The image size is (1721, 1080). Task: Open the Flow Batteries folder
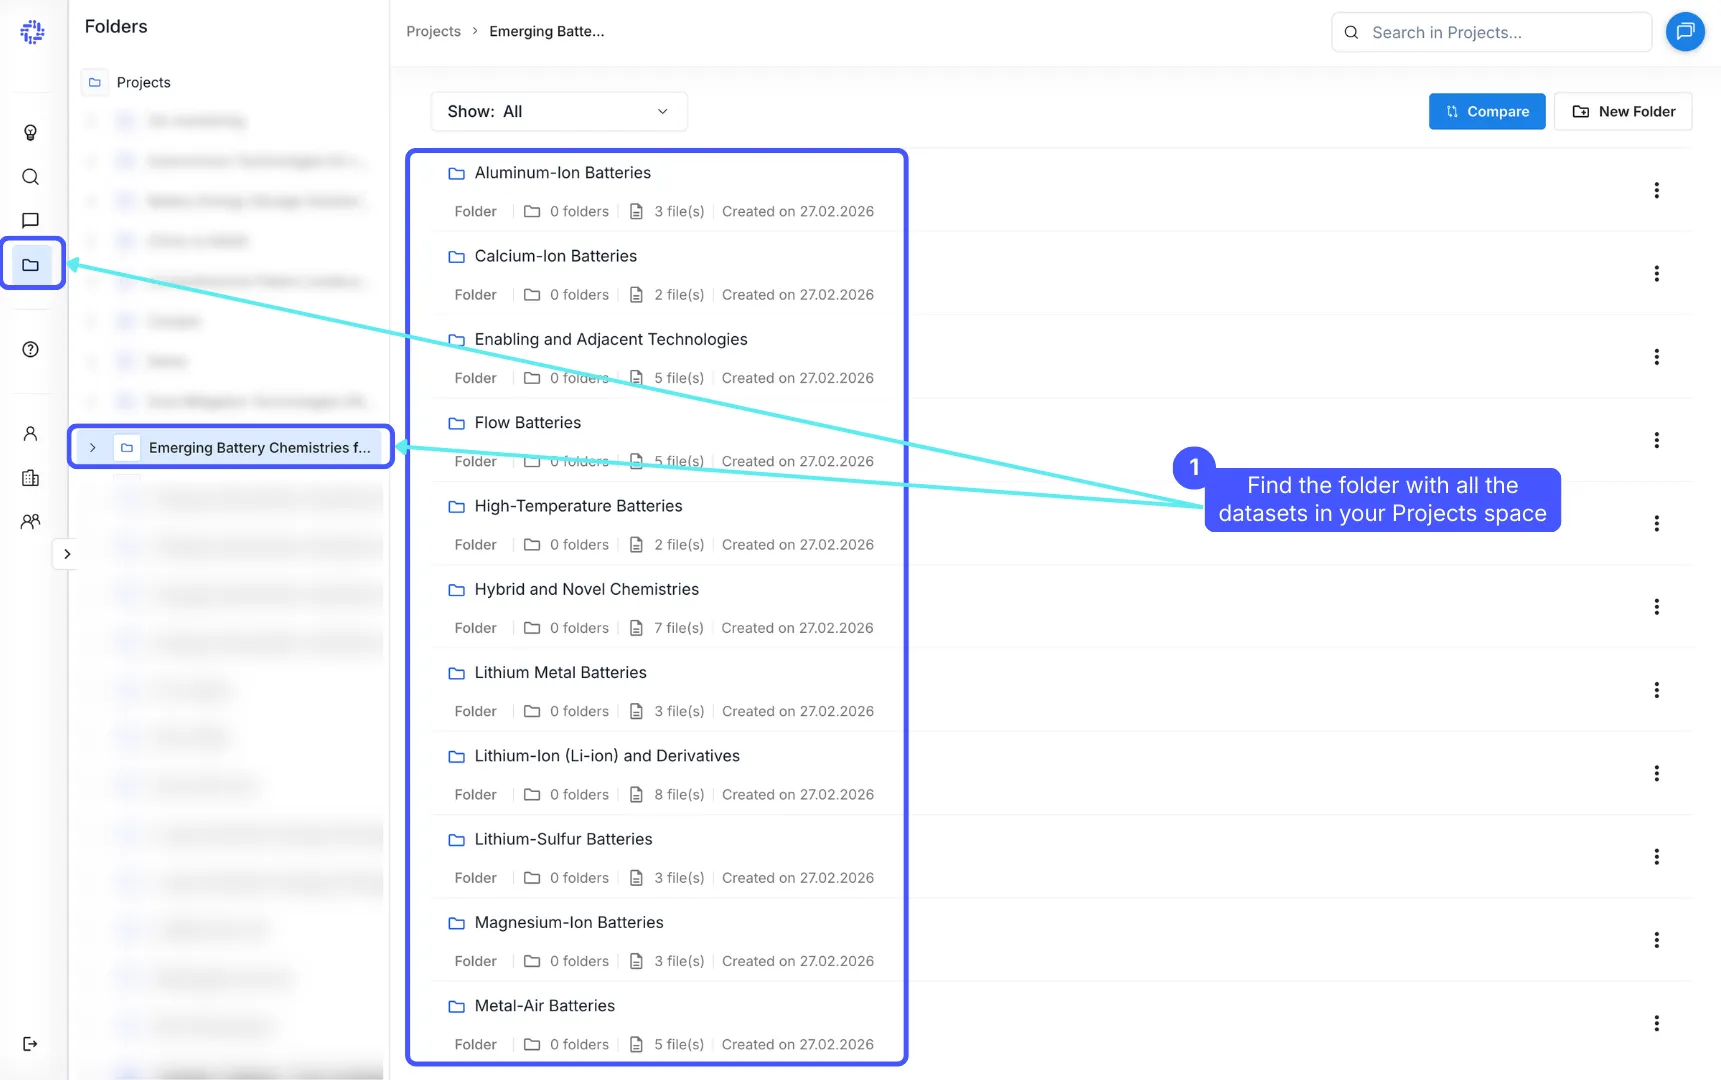pyautogui.click(x=527, y=423)
